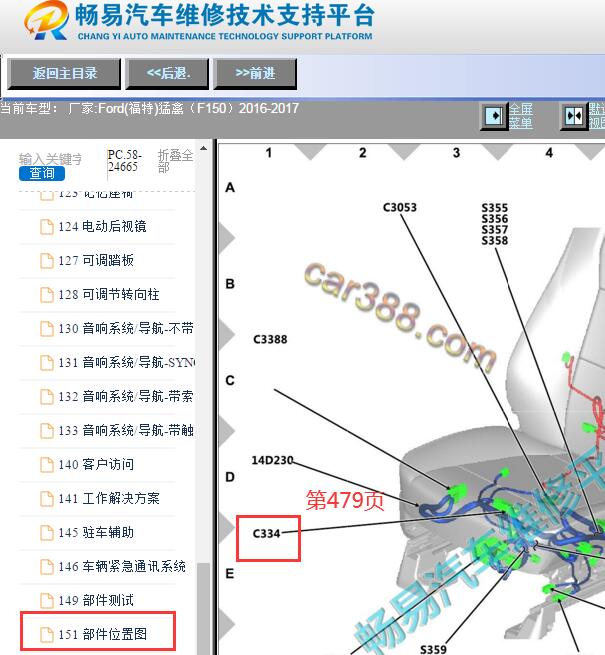The height and width of the screenshot is (655, 605).
Task: Select 132 音响系统/导航-带索 entry
Action: click(x=126, y=396)
